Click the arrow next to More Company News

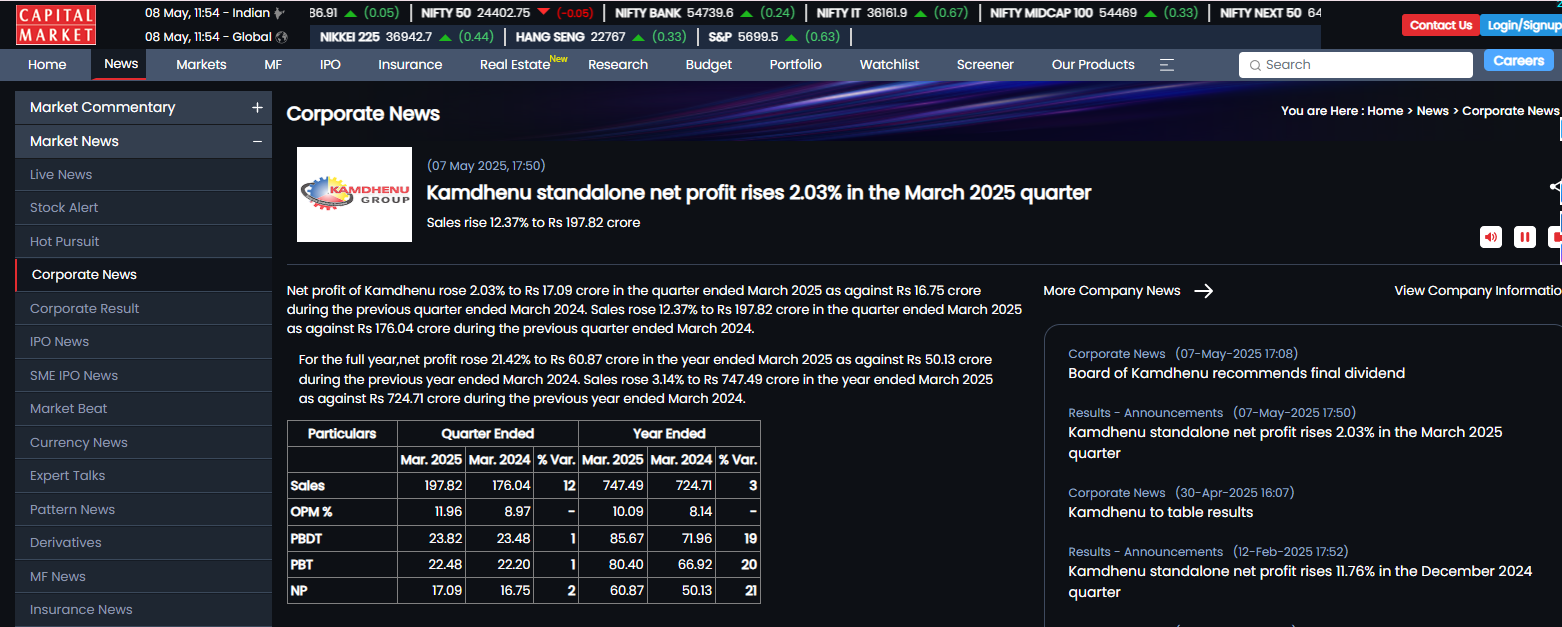[x=1204, y=291]
